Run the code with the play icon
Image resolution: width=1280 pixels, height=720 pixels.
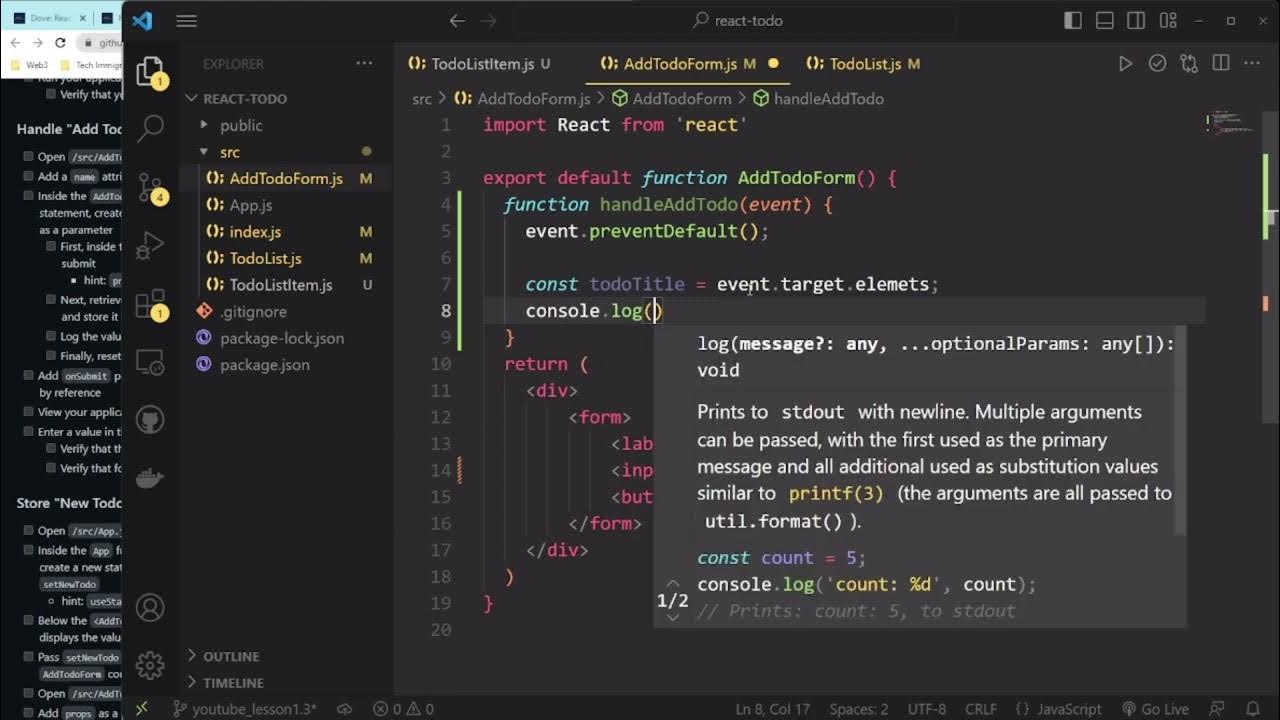(x=1125, y=64)
